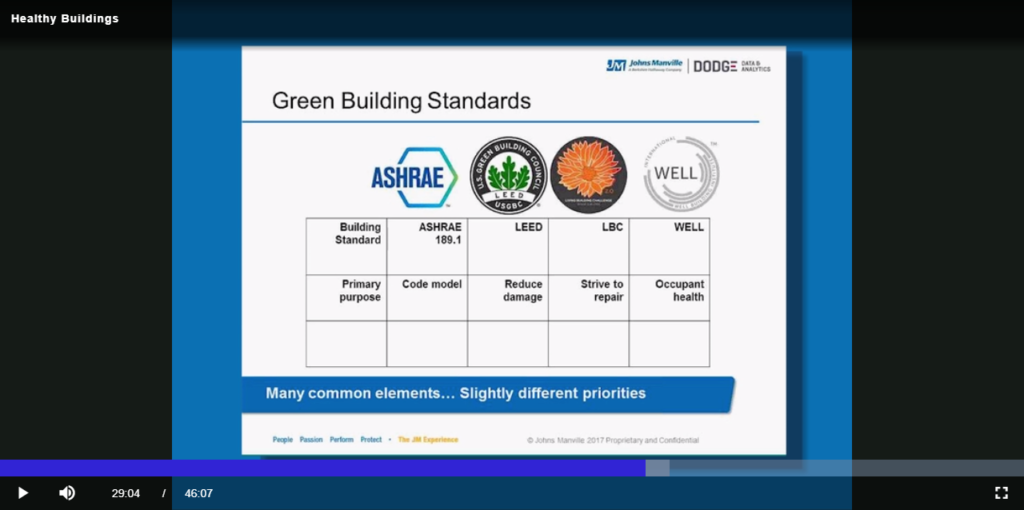
Task: Click the unplayed portion of the seek bar
Action: [846, 468]
